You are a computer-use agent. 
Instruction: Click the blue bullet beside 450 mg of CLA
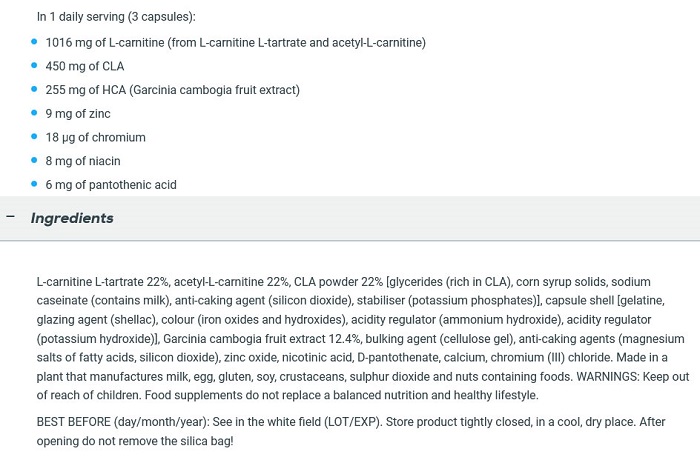34,66
